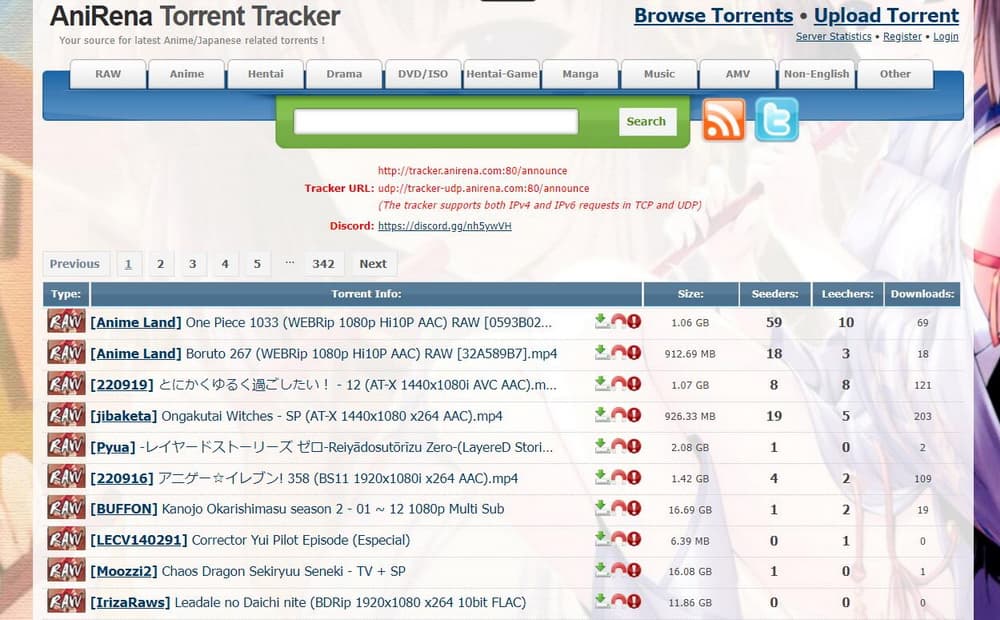Download torrent file for Corrector Yui Pilot Episode

600,539
